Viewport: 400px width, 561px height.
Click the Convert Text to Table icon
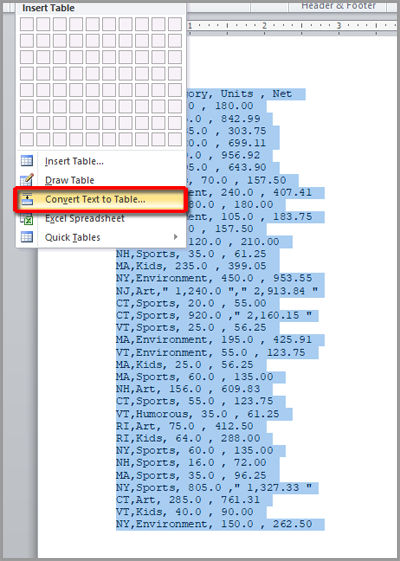coord(27,199)
